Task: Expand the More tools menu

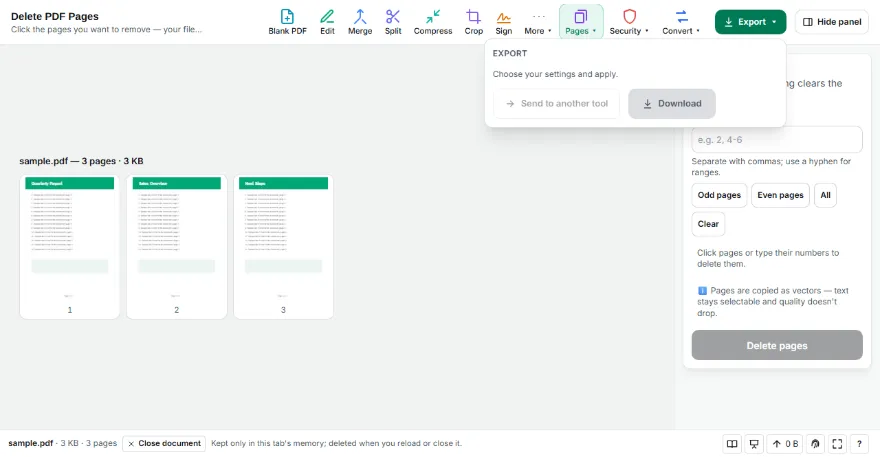Action: point(538,22)
